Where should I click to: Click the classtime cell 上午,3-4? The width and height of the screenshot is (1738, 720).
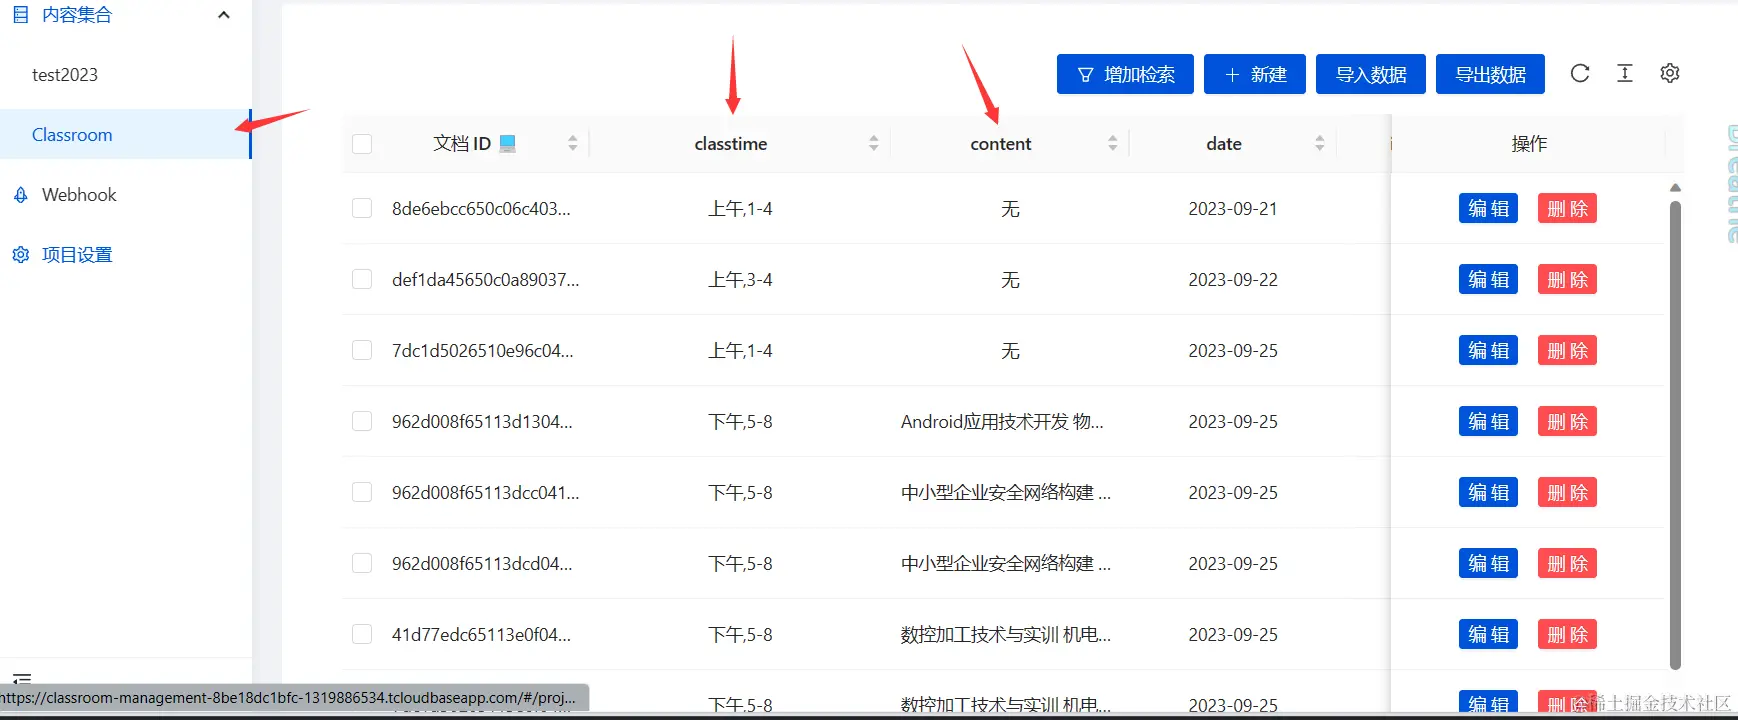tap(740, 279)
